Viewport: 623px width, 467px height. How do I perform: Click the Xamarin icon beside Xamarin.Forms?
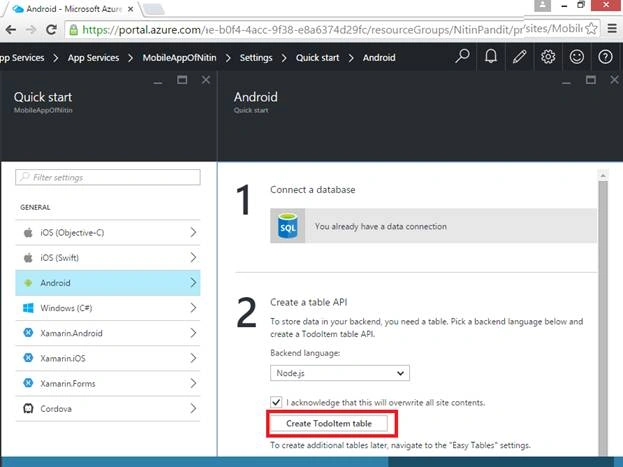pyautogui.click(x=28, y=383)
